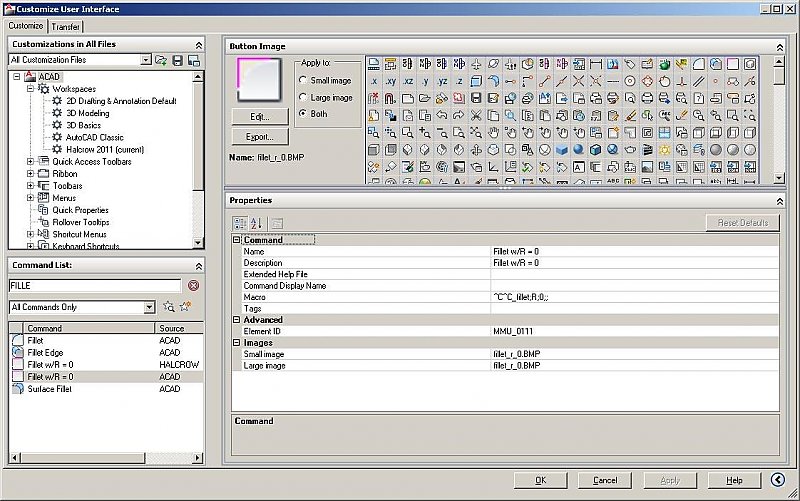
Task: Click the find command or text icon
Action: point(169,307)
